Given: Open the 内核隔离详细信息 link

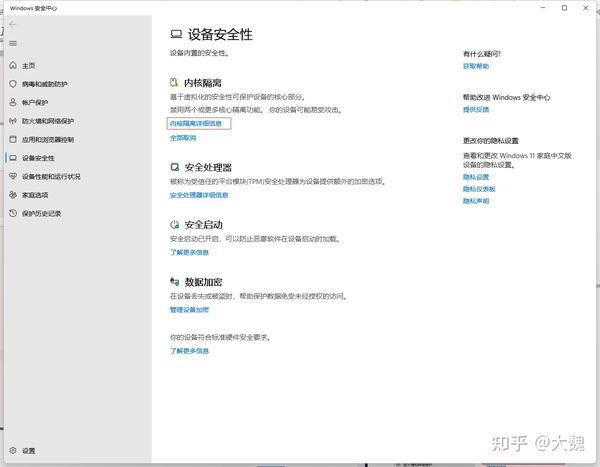Looking at the screenshot, I should [x=196, y=123].
